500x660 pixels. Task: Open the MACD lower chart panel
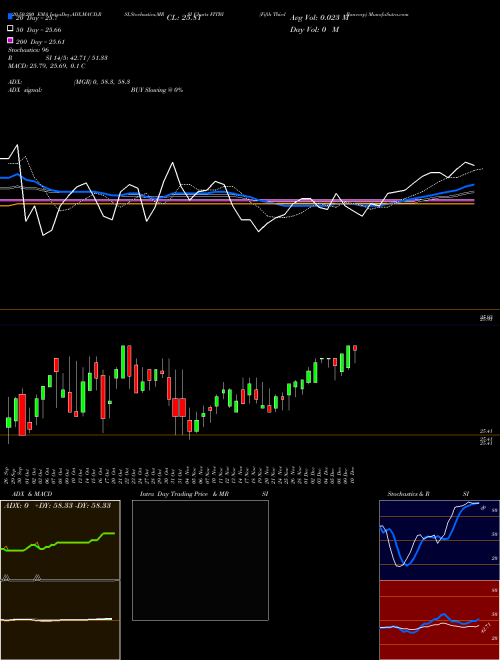(60, 620)
